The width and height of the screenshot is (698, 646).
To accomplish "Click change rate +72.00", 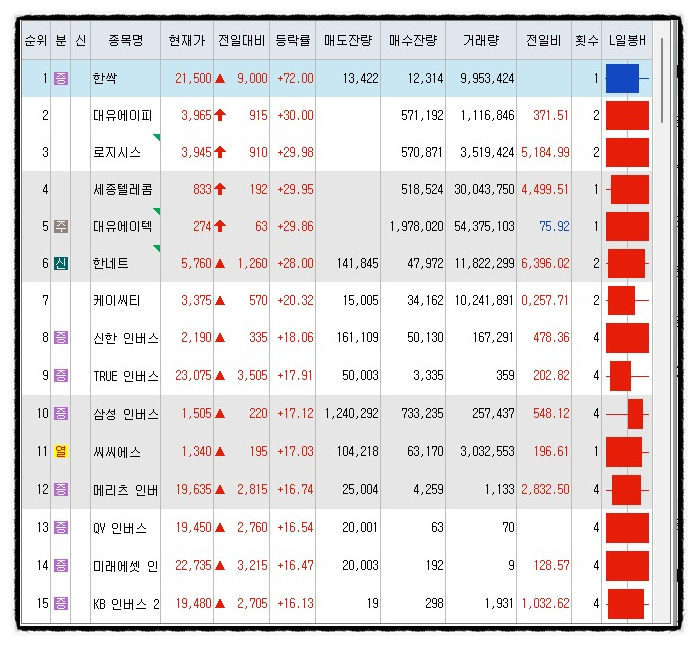I will (295, 78).
